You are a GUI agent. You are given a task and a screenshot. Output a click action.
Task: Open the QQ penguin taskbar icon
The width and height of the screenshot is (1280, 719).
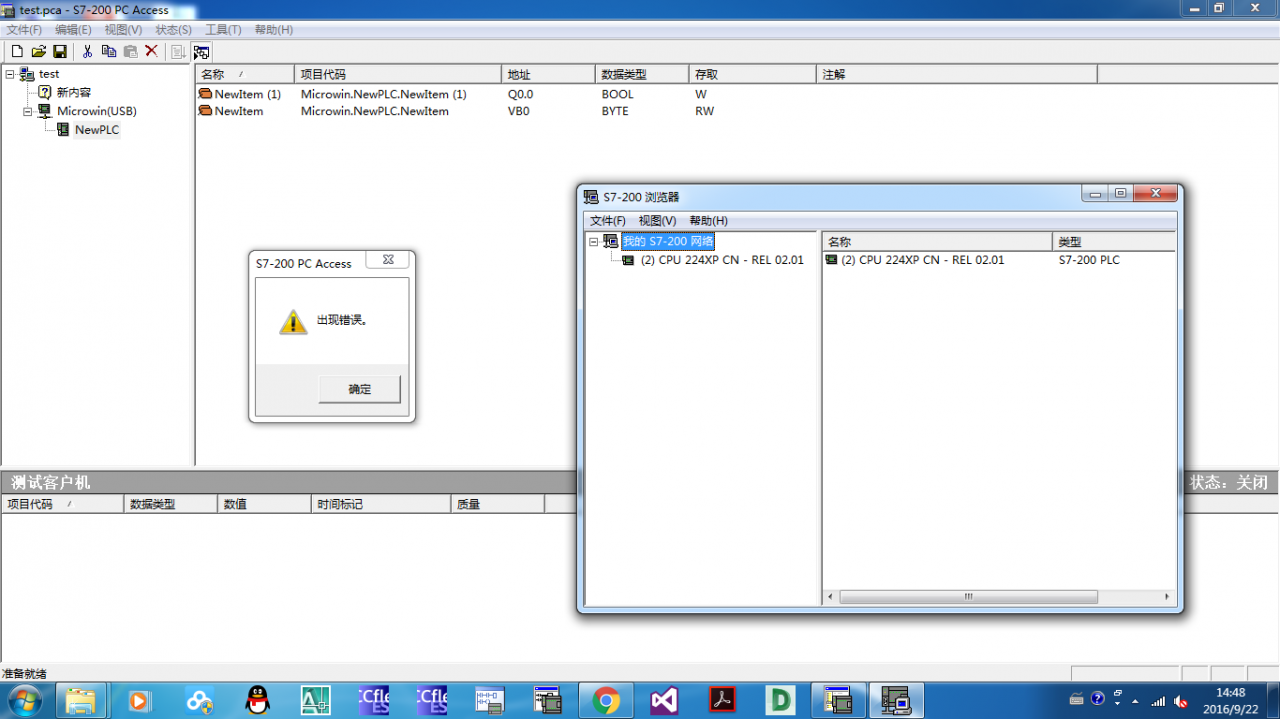coord(258,701)
